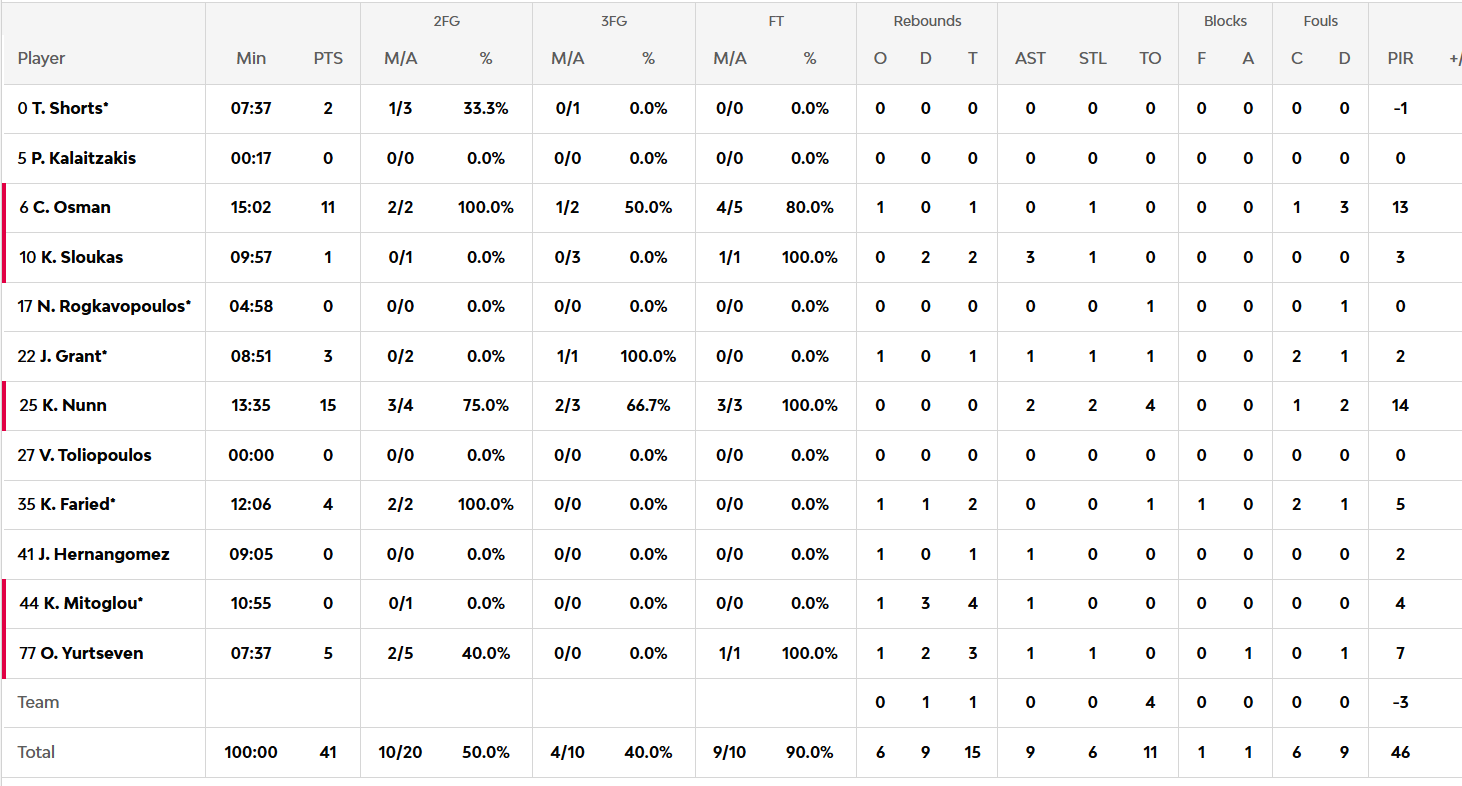The width and height of the screenshot is (1462, 786).
Task: Click the Total row label
Action: (36, 752)
